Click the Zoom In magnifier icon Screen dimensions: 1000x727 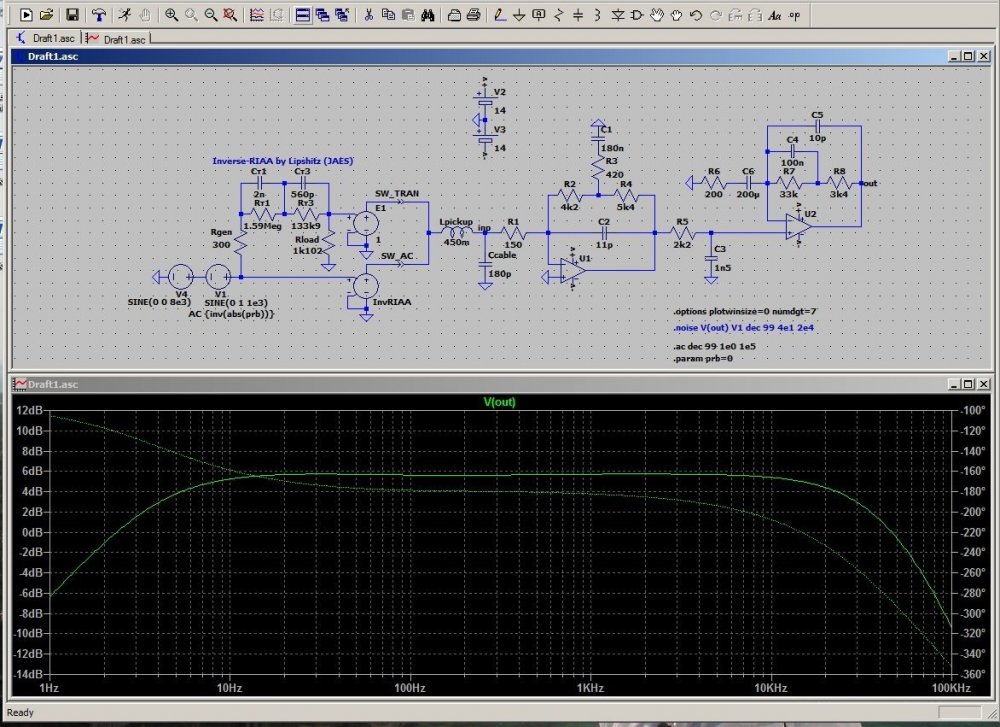(172, 15)
